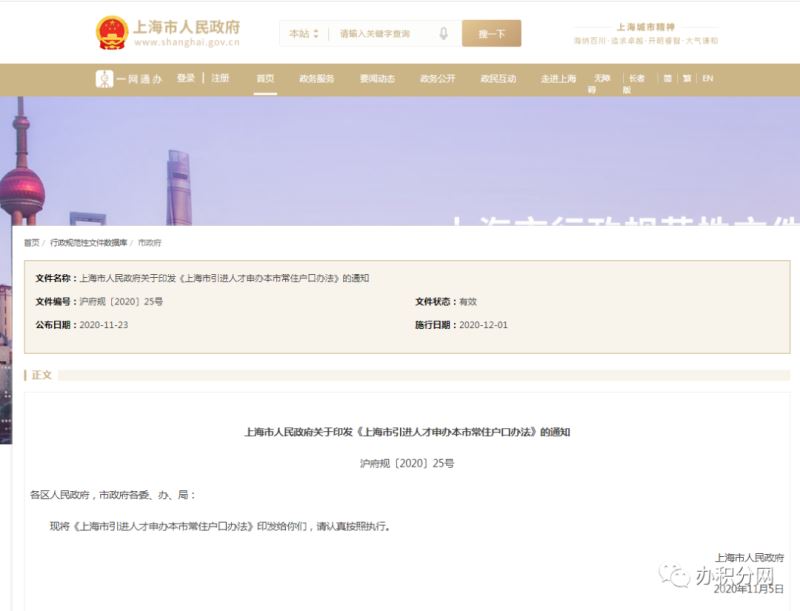Open the 政民互动 navigation item
800x611 pixels.
pos(498,78)
